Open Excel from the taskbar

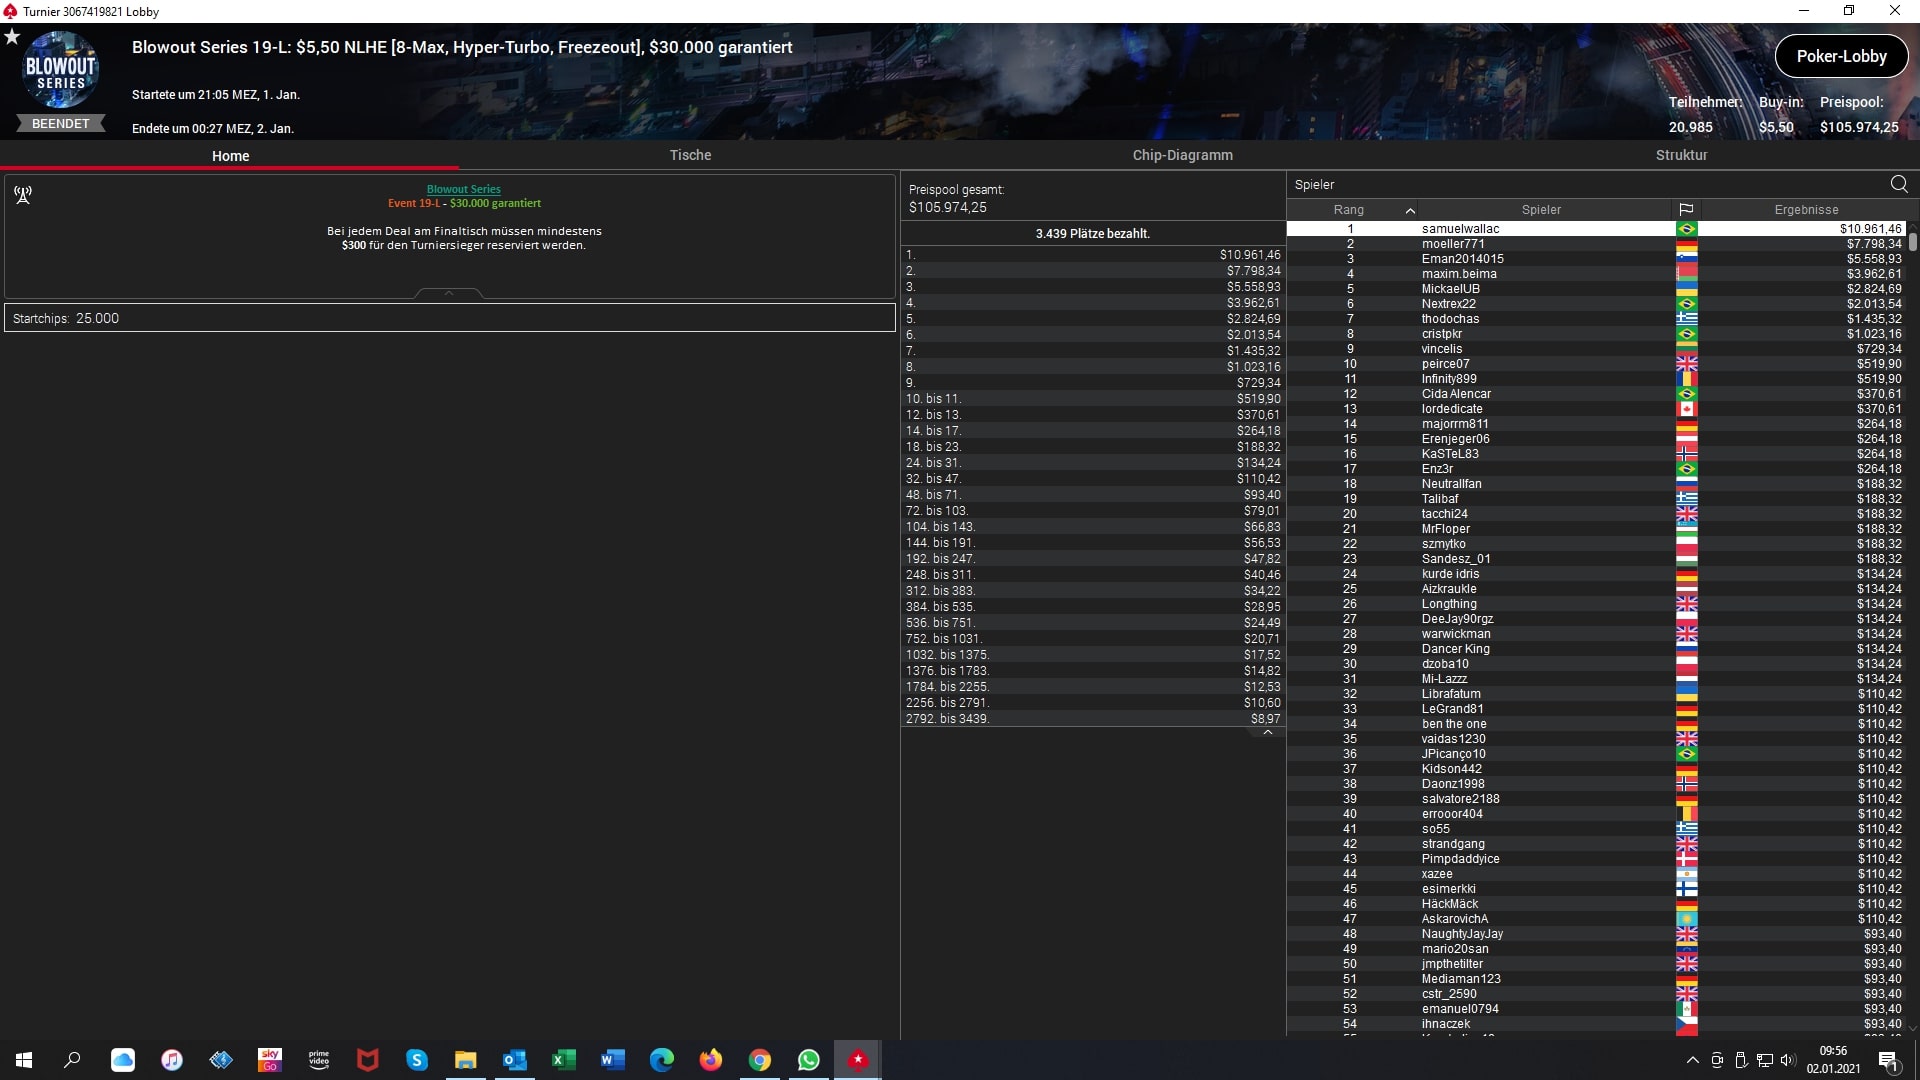563,1060
